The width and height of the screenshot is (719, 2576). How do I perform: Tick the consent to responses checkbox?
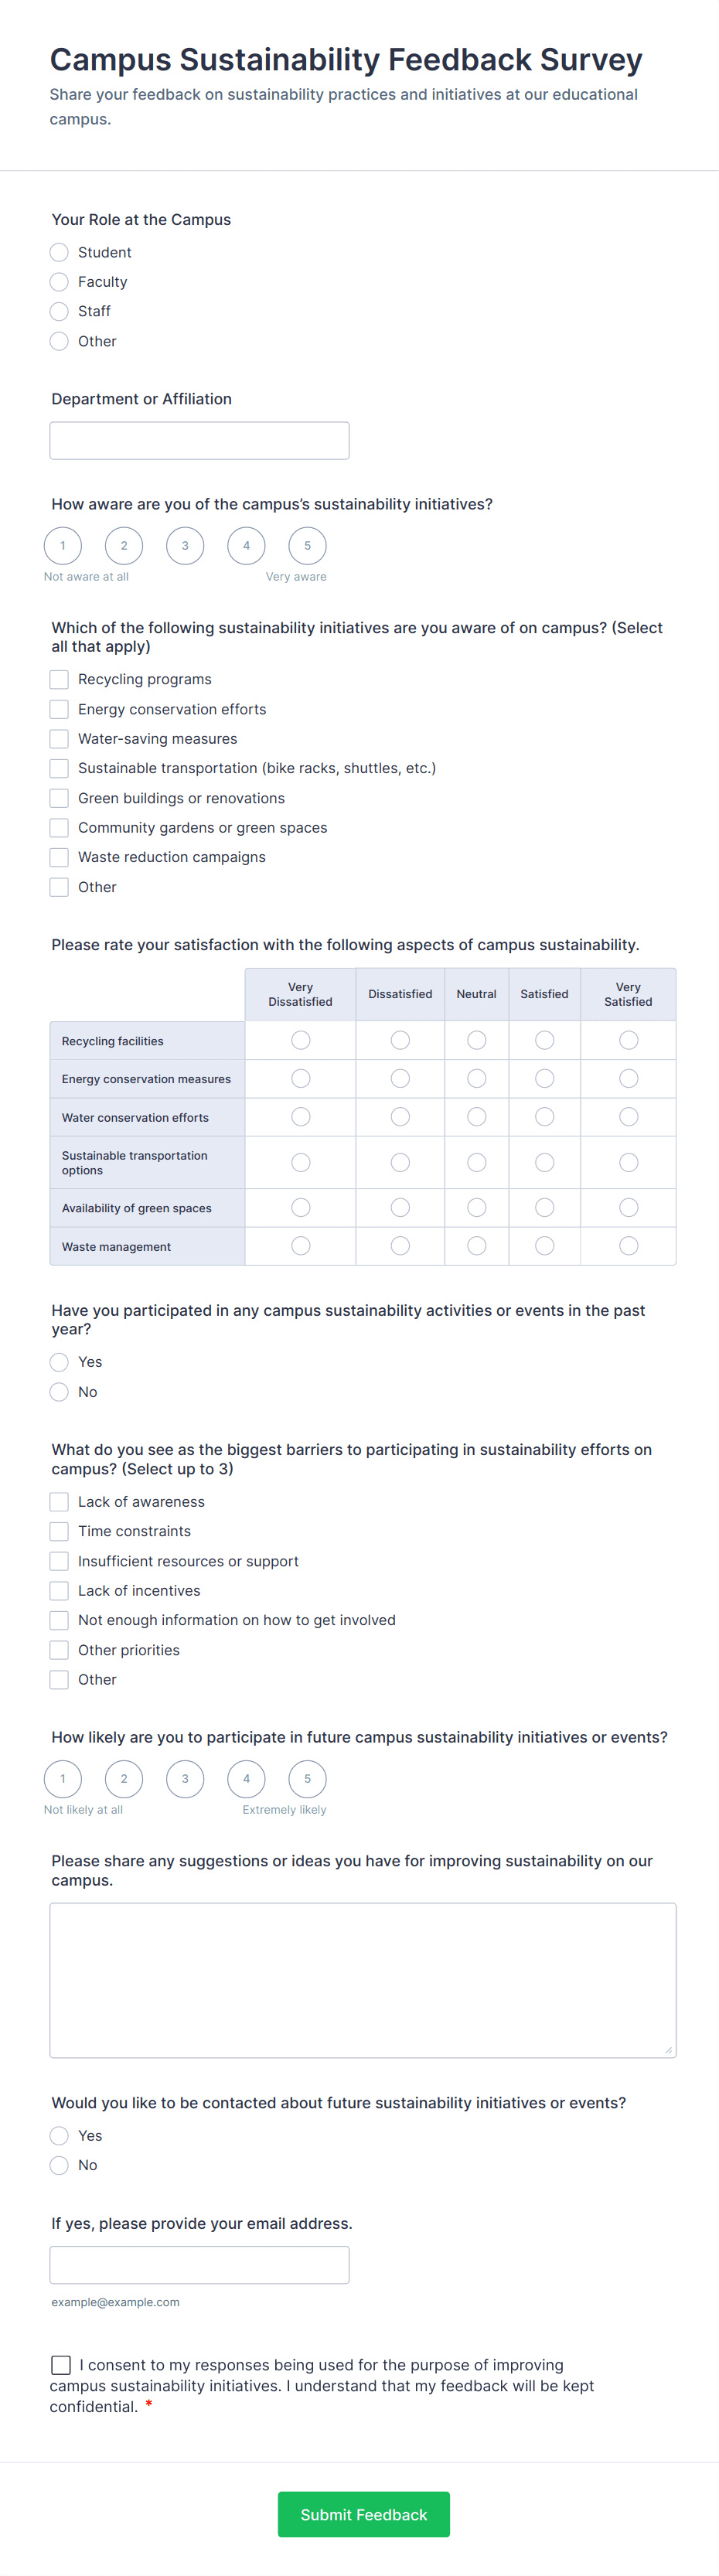pos(61,2365)
